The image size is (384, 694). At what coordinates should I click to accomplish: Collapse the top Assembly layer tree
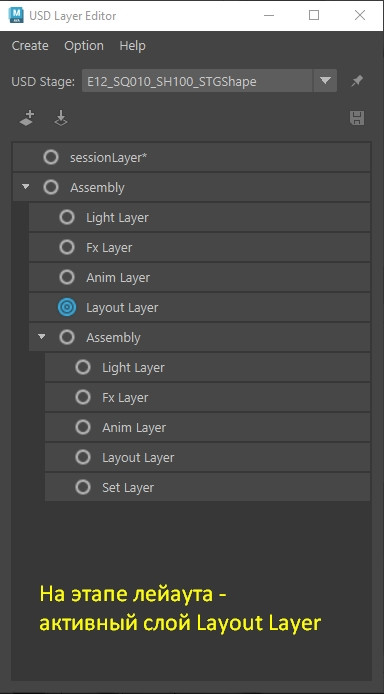(26, 187)
